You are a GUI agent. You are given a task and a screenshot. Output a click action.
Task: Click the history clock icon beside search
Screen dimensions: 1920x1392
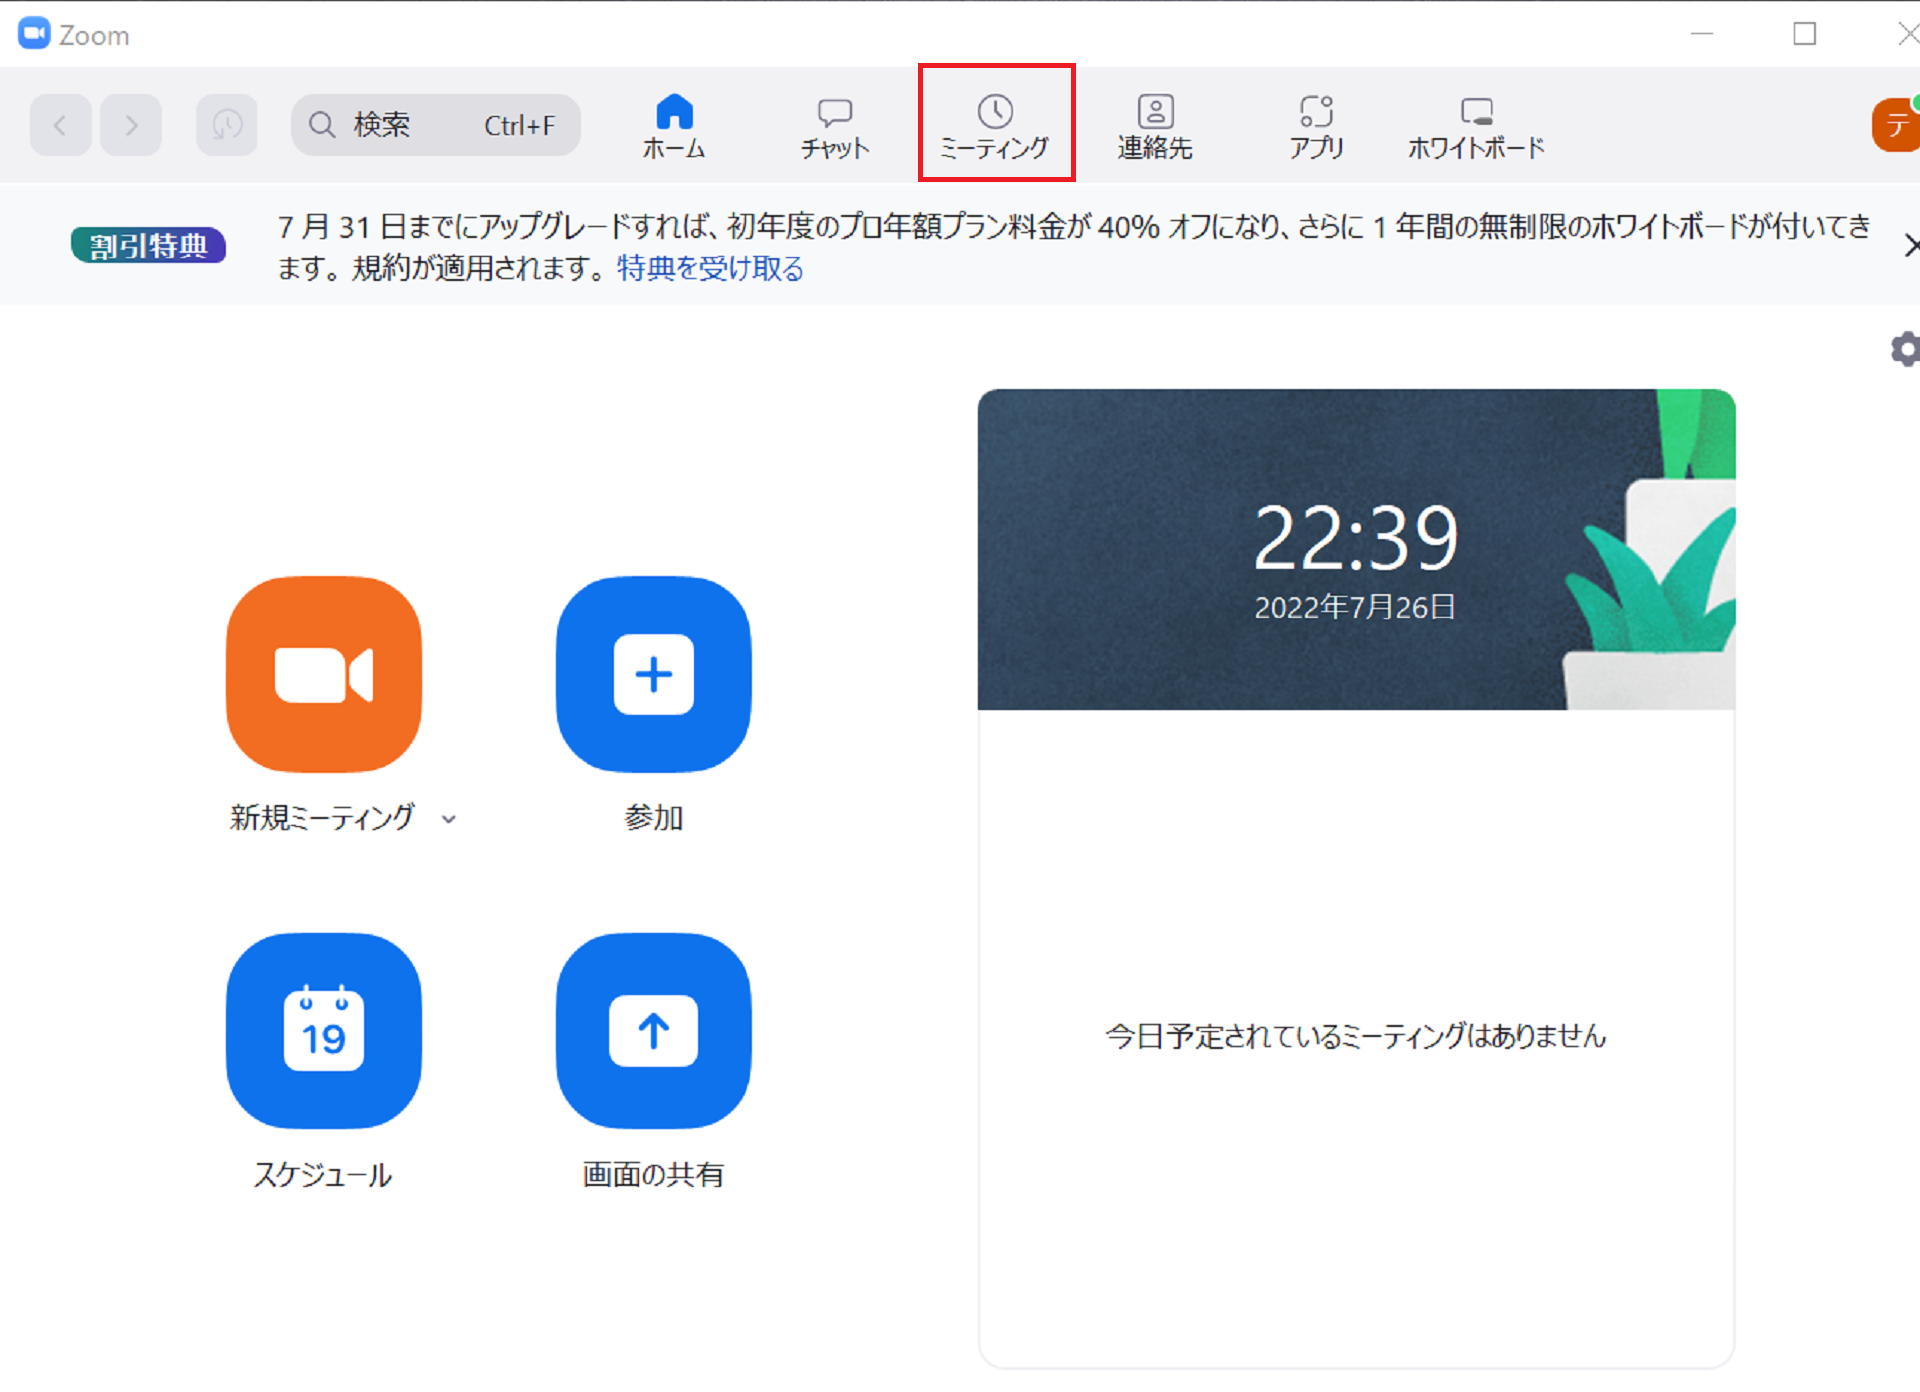pos(226,125)
